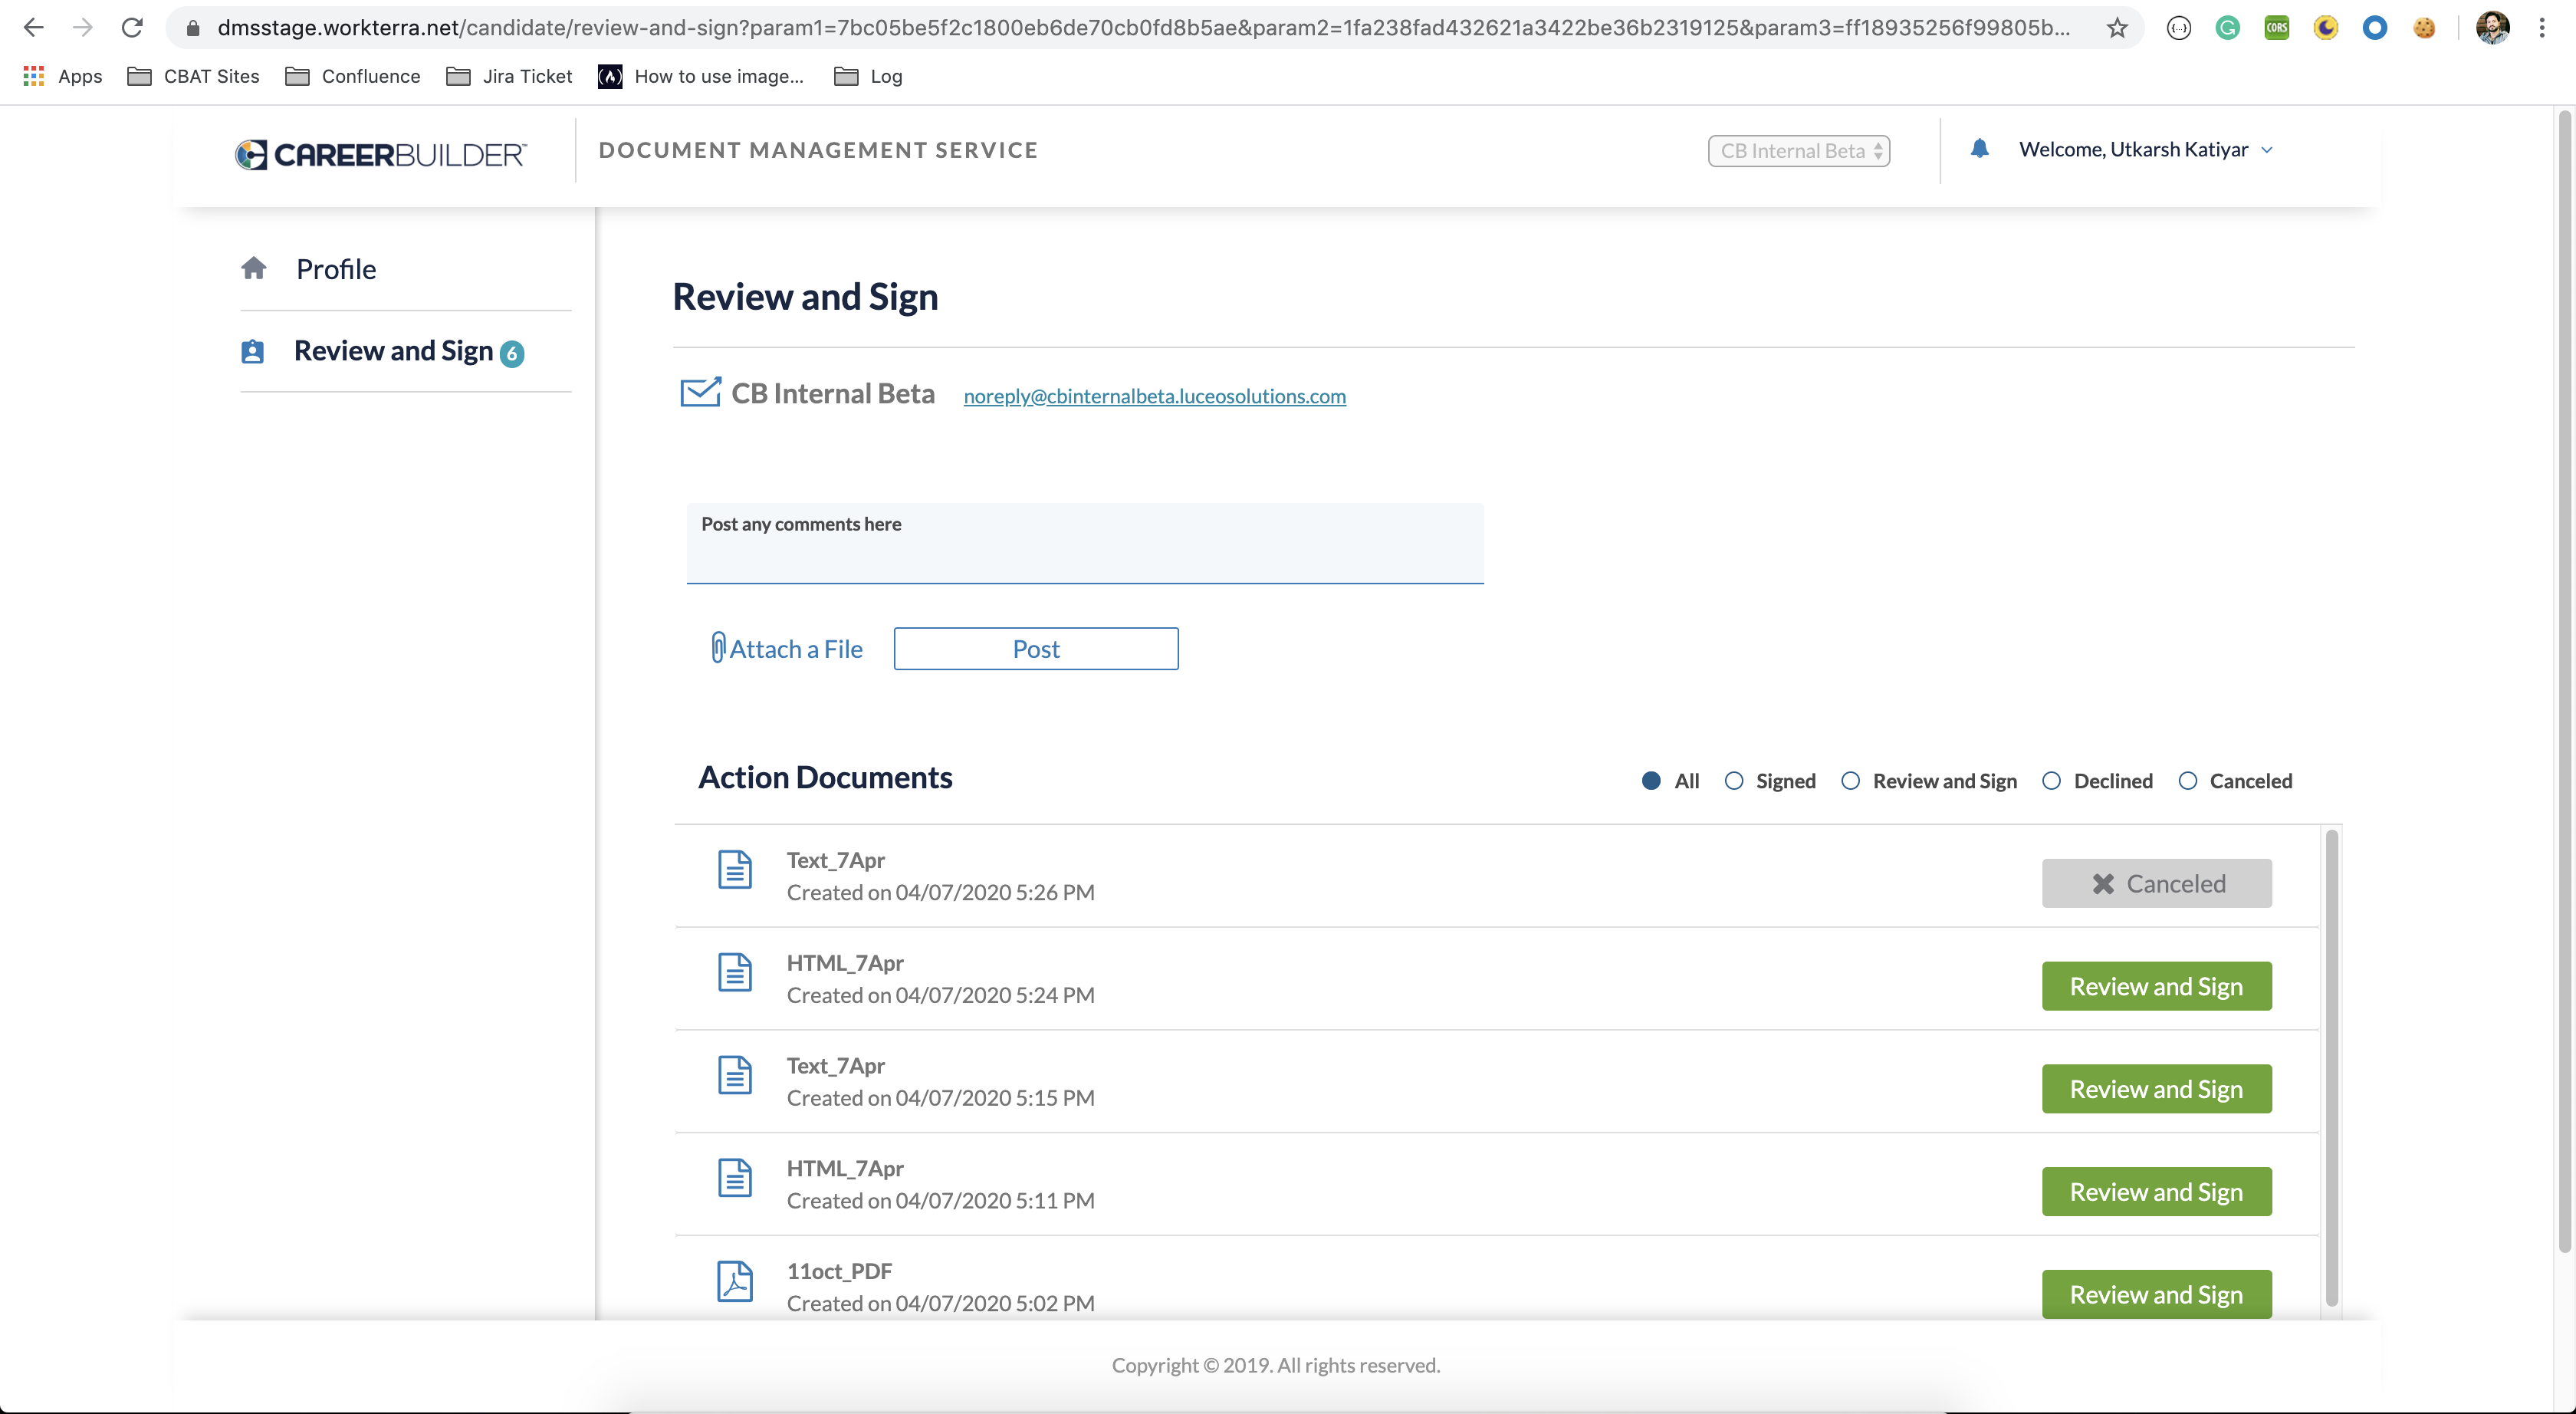This screenshot has width=2576, height=1414.
Task: Click the envelope icon beside CB Internal Beta
Action: [x=700, y=393]
